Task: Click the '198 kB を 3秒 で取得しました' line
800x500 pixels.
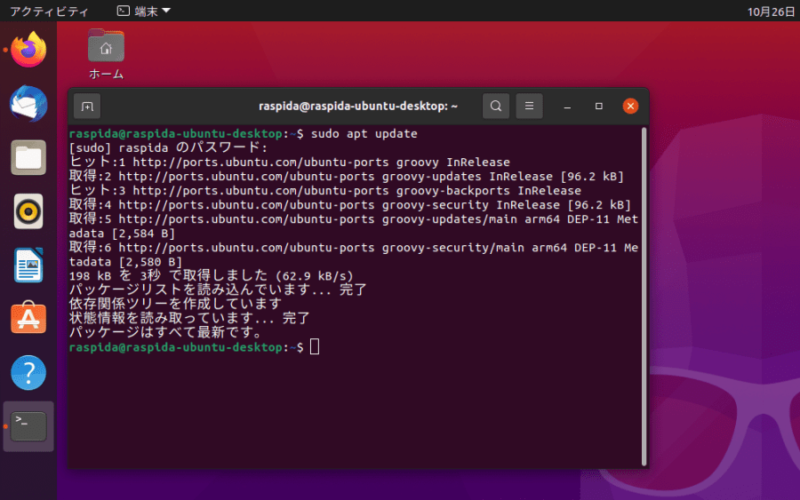Action: pyautogui.click(x=211, y=276)
